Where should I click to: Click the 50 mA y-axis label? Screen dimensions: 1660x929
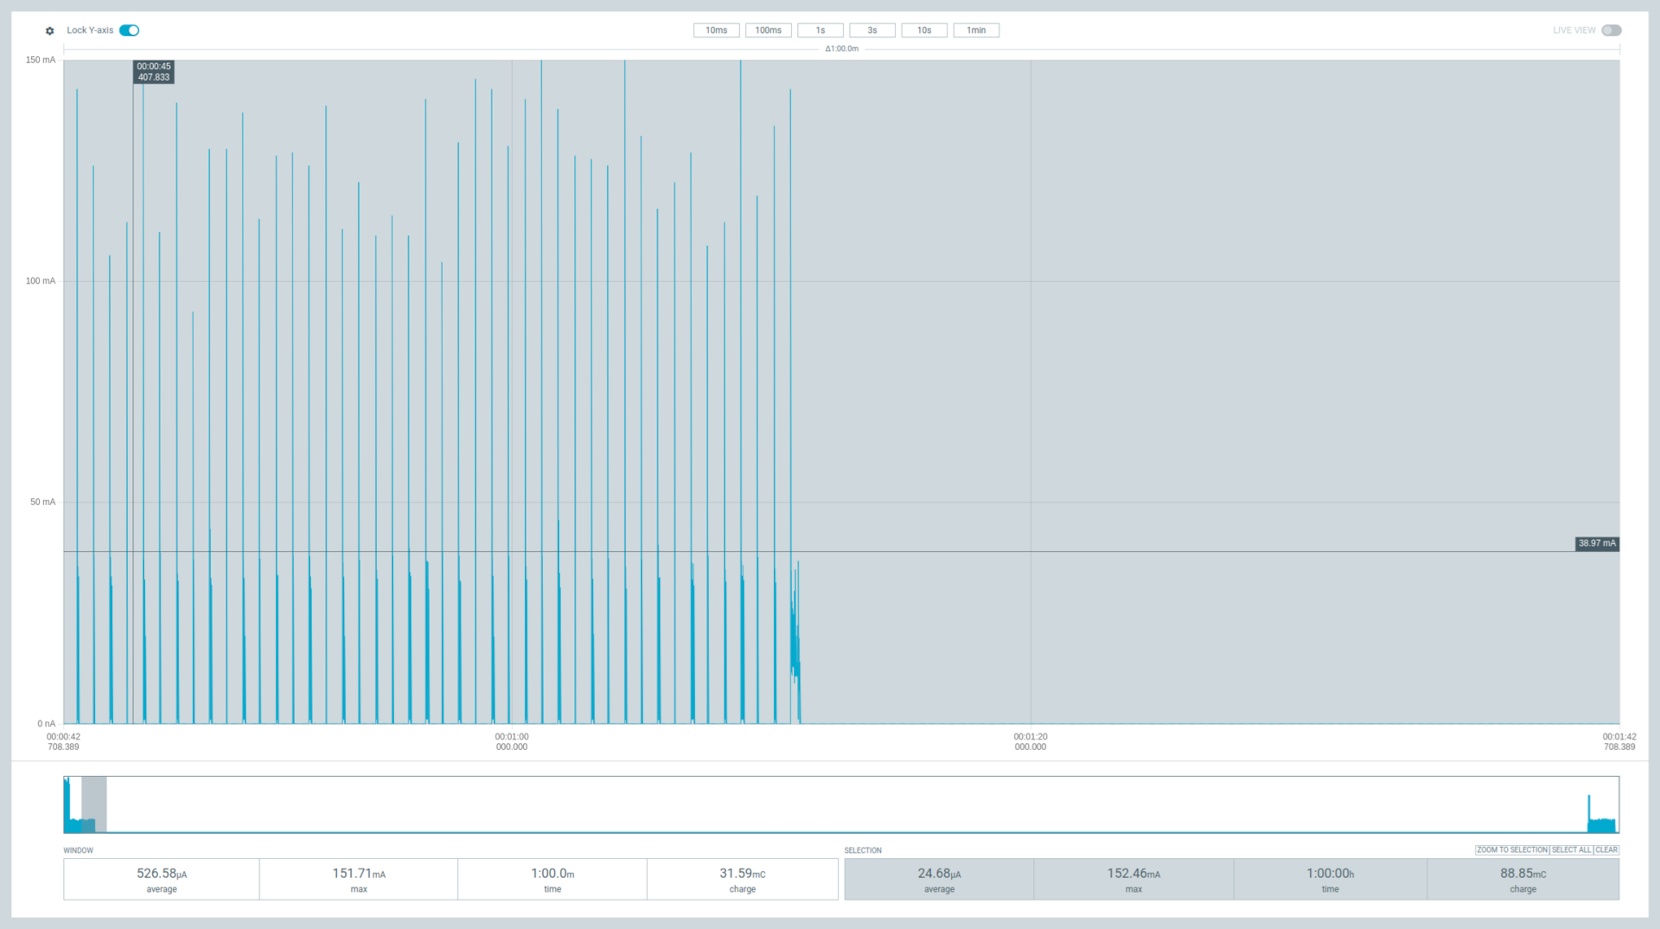[42, 502]
